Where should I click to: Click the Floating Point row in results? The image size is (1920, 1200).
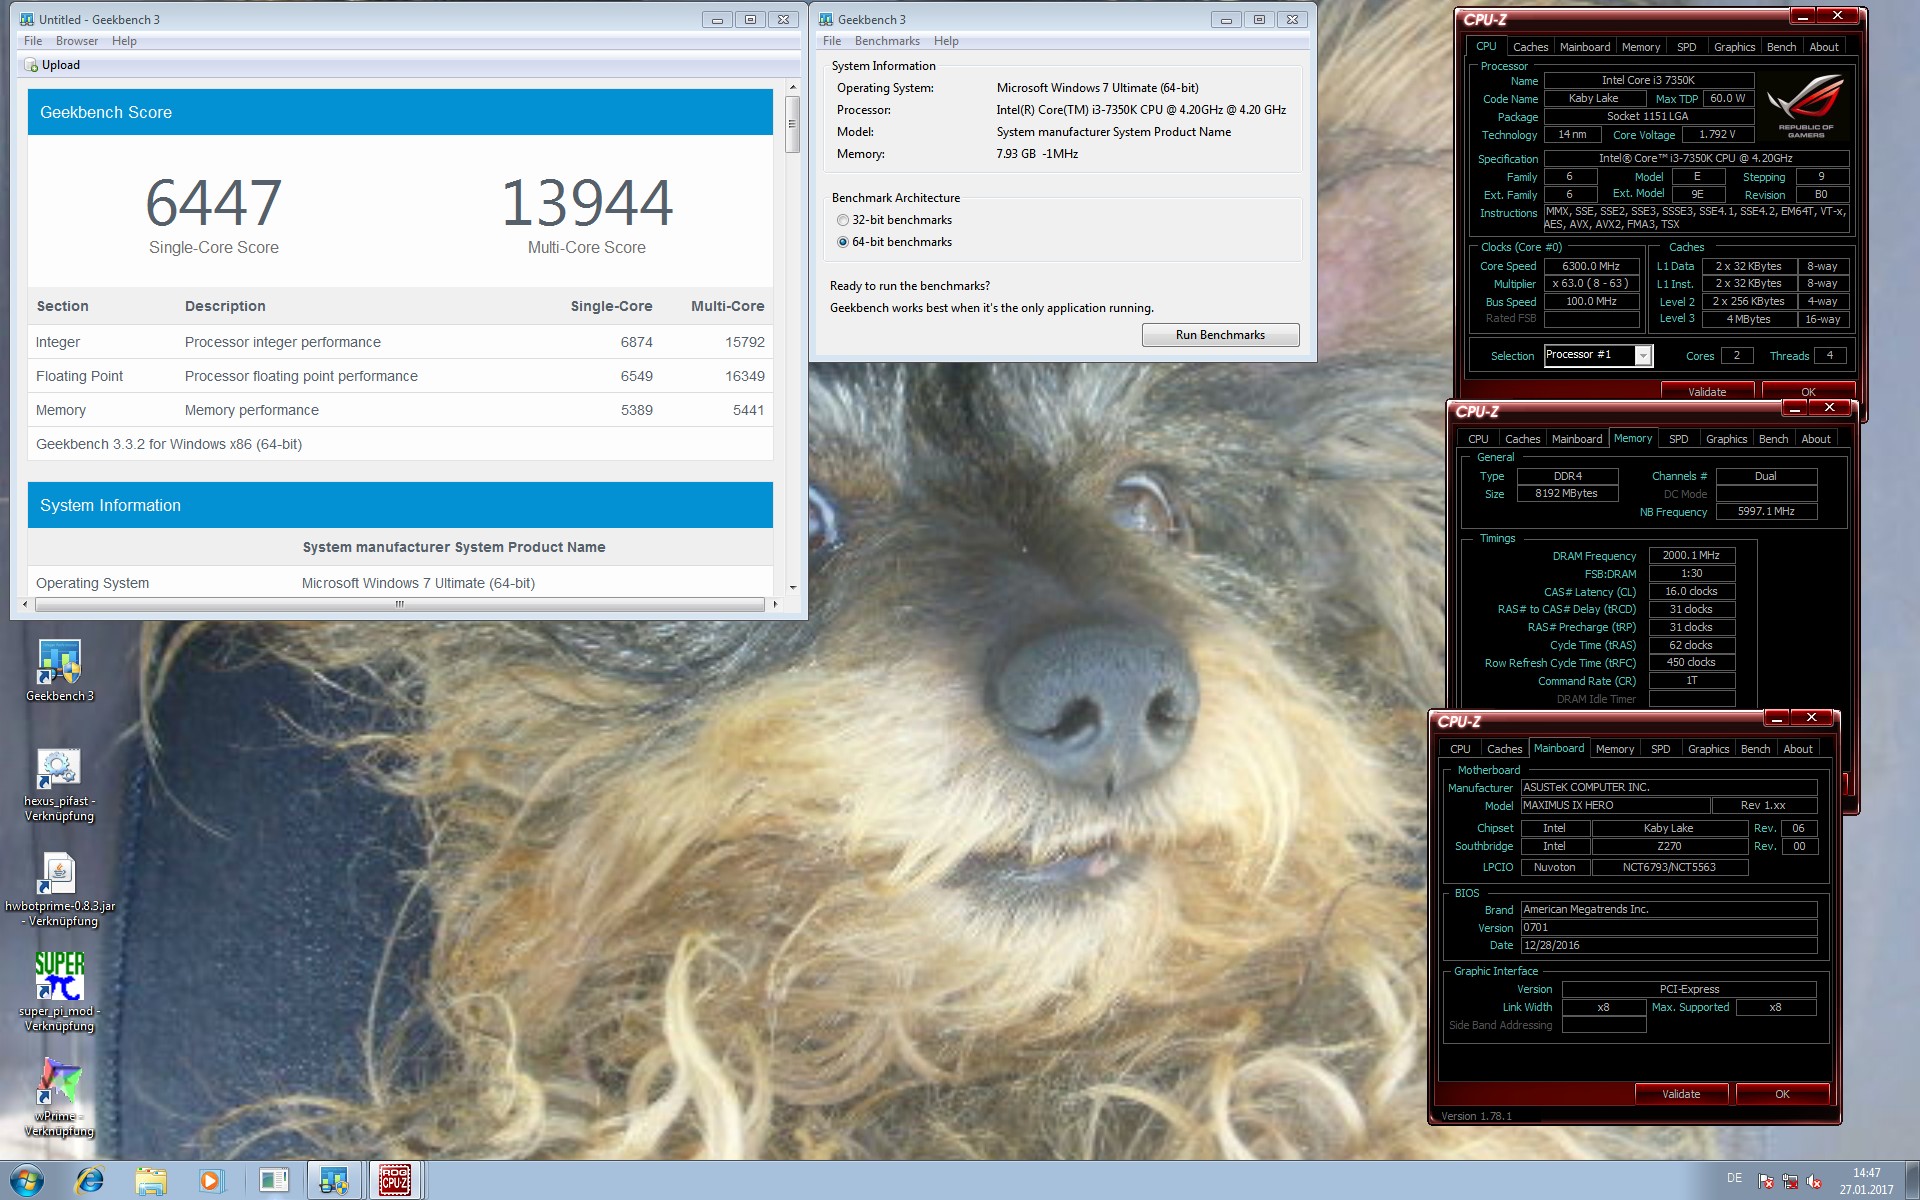pos(400,376)
